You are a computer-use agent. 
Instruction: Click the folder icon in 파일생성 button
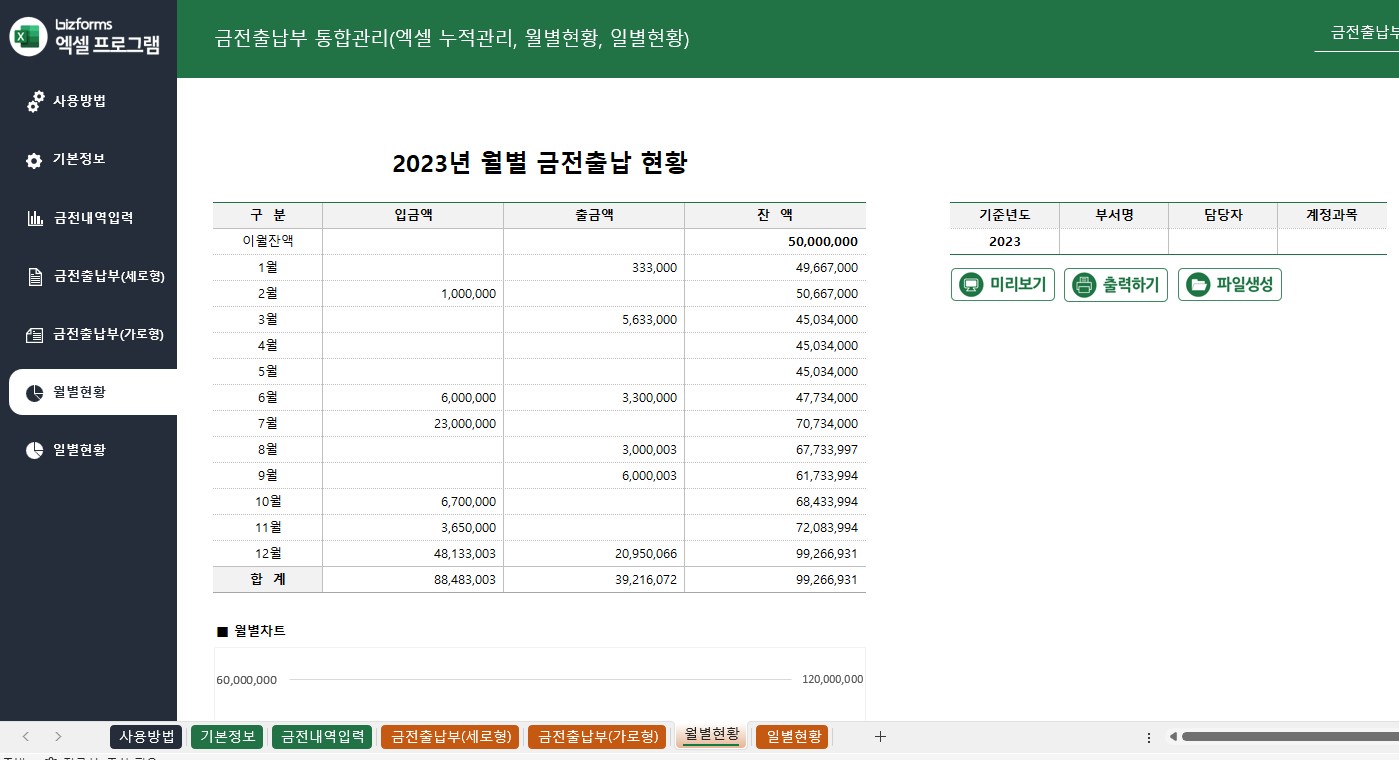click(1197, 285)
